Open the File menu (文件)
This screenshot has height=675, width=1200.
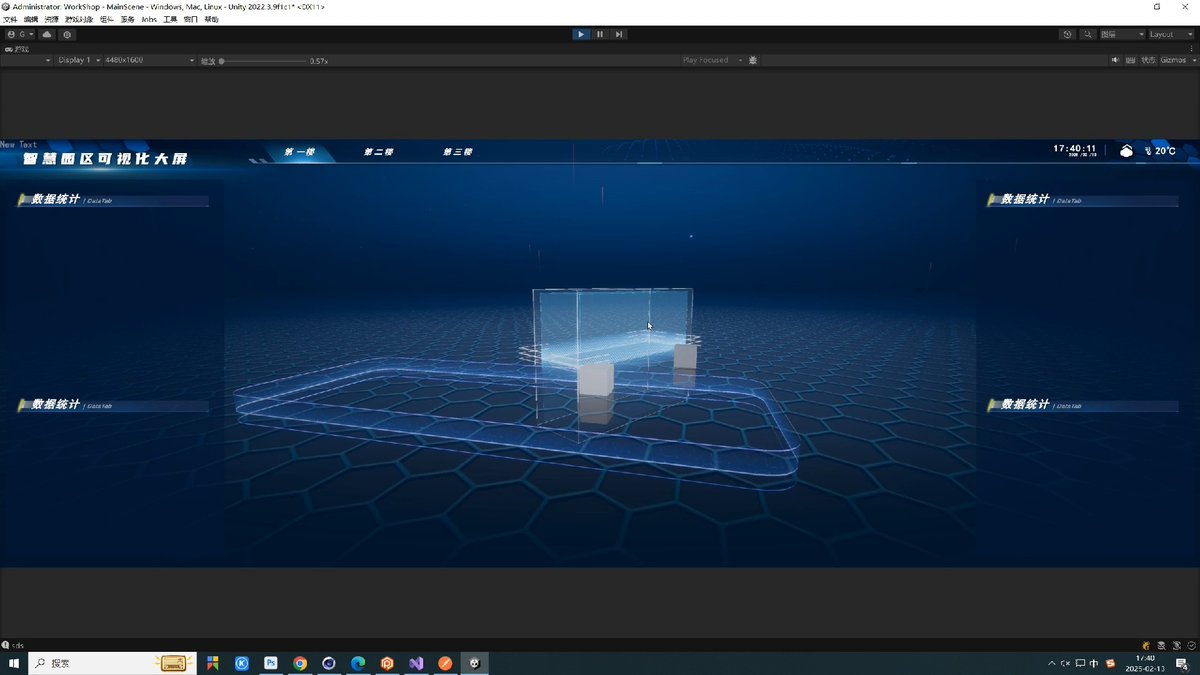click(10, 19)
